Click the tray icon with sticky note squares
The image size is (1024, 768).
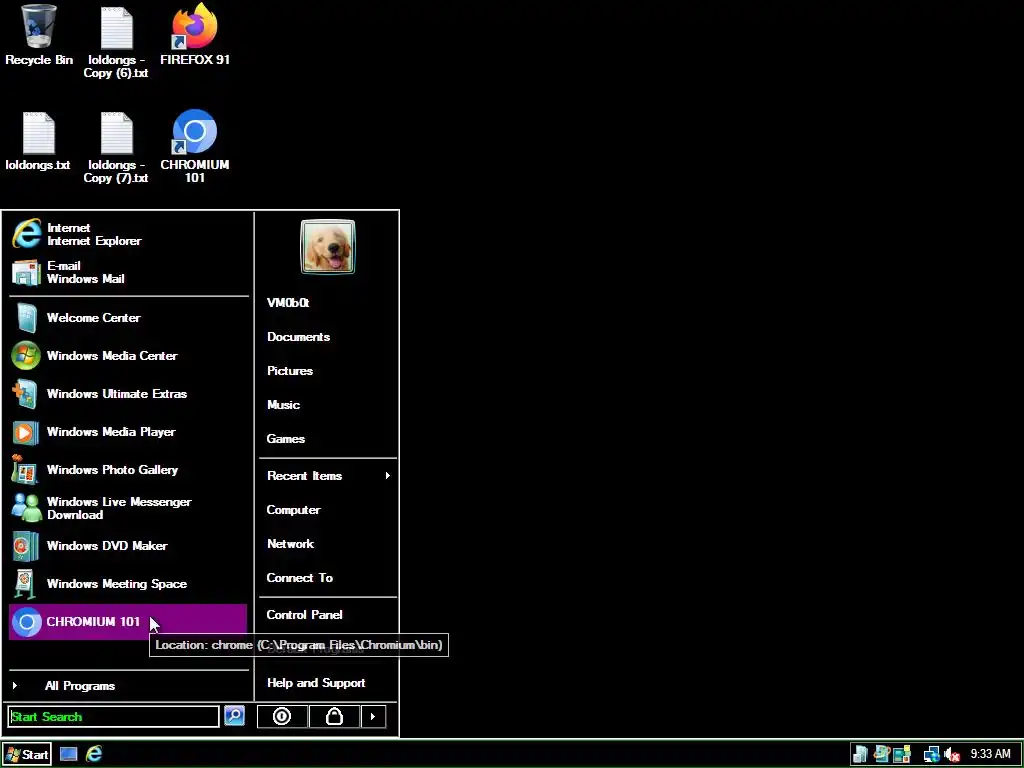coord(903,754)
